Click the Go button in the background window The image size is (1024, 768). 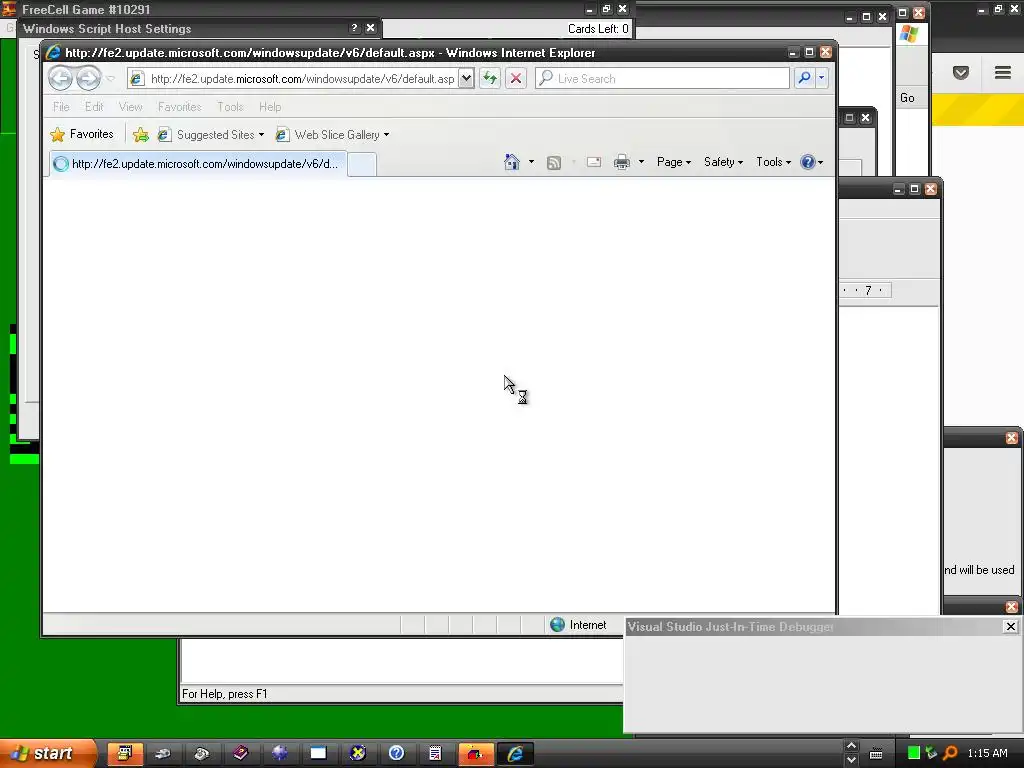tap(907, 98)
